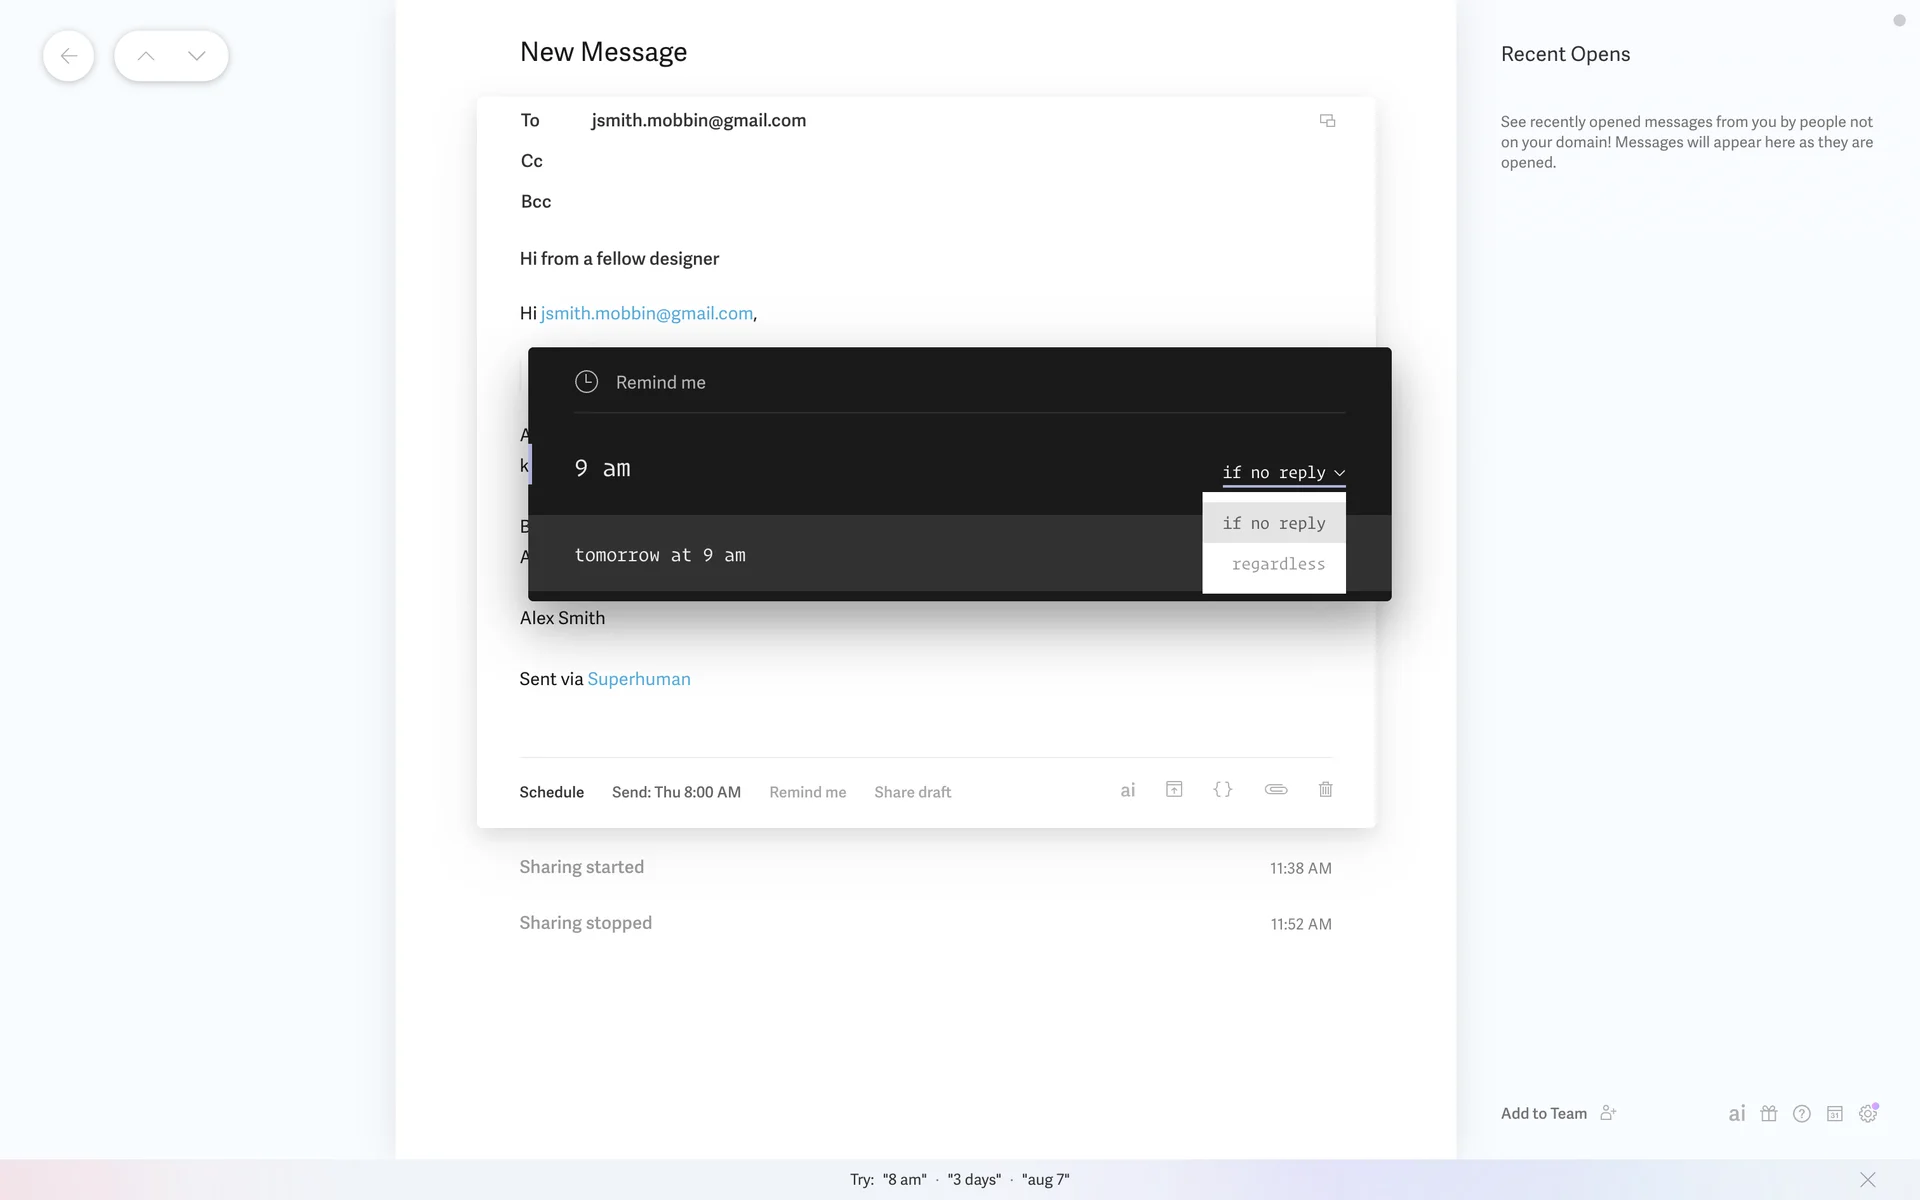Attach a file with paperclip icon
The image size is (1920, 1200).
pyautogui.click(x=1275, y=790)
